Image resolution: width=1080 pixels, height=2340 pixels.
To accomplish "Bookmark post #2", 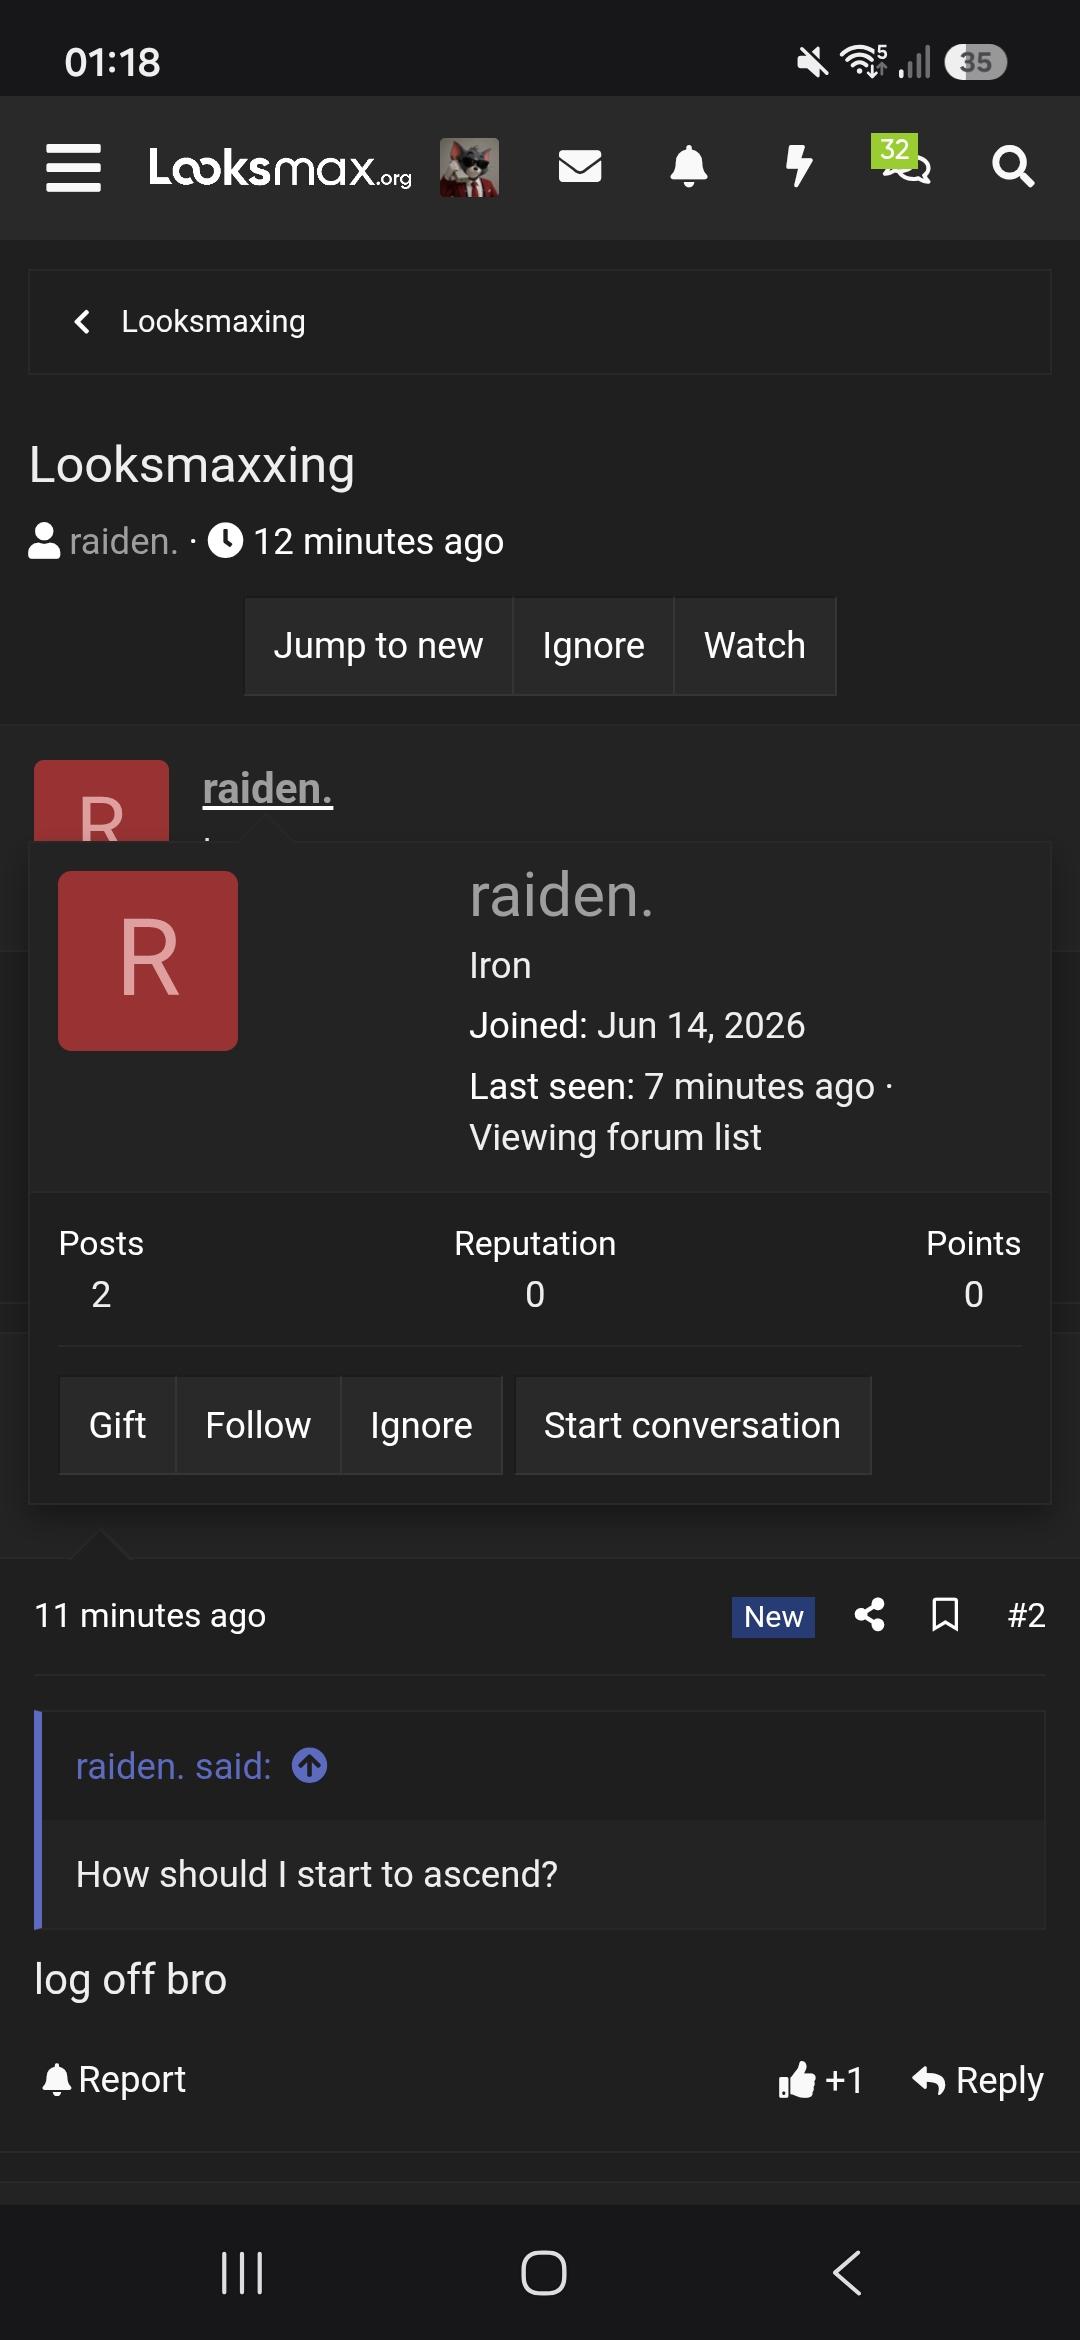I will tap(945, 1615).
